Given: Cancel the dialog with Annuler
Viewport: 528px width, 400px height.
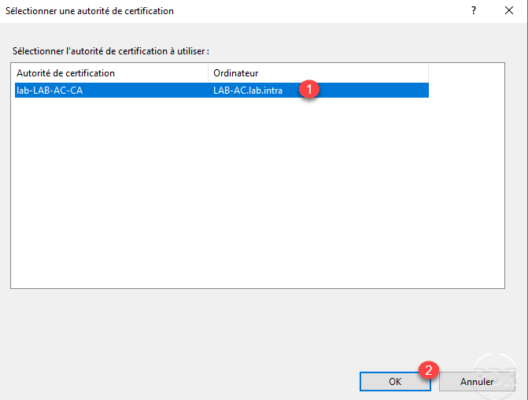Looking at the screenshot, I should click(x=477, y=381).
